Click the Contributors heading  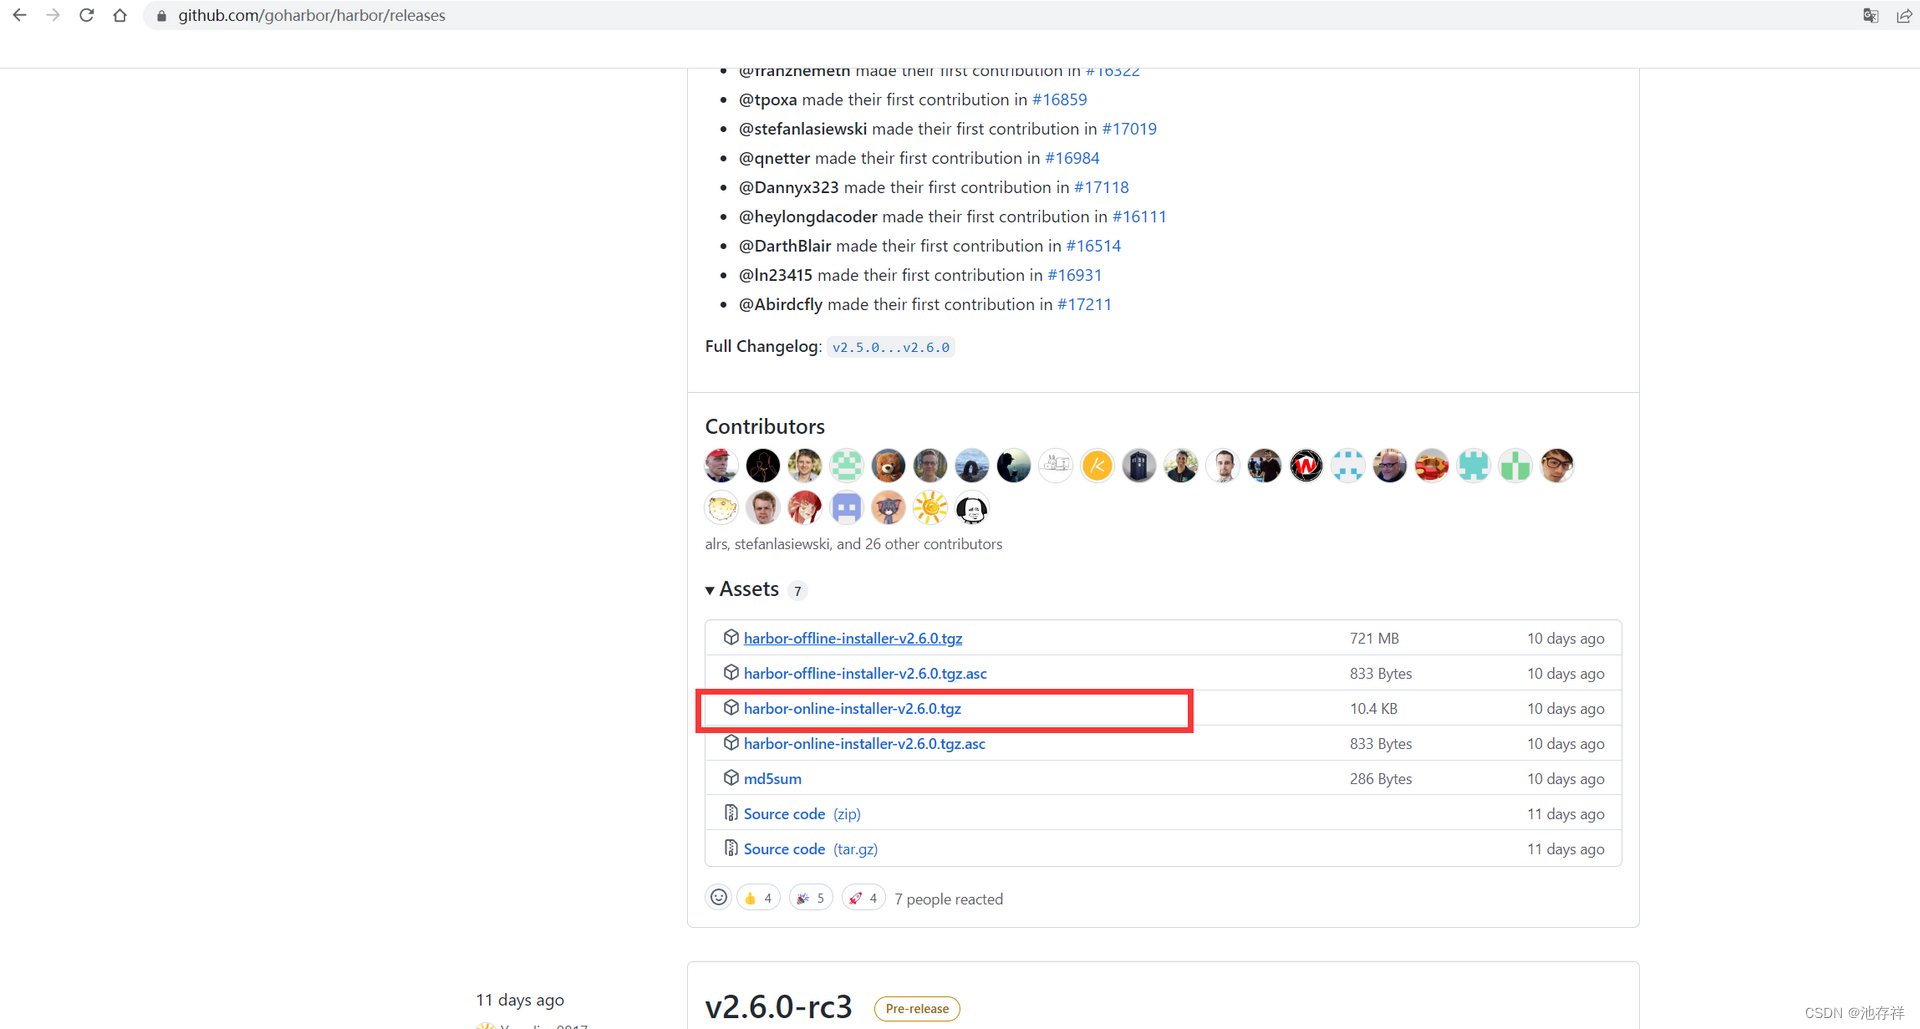(765, 427)
